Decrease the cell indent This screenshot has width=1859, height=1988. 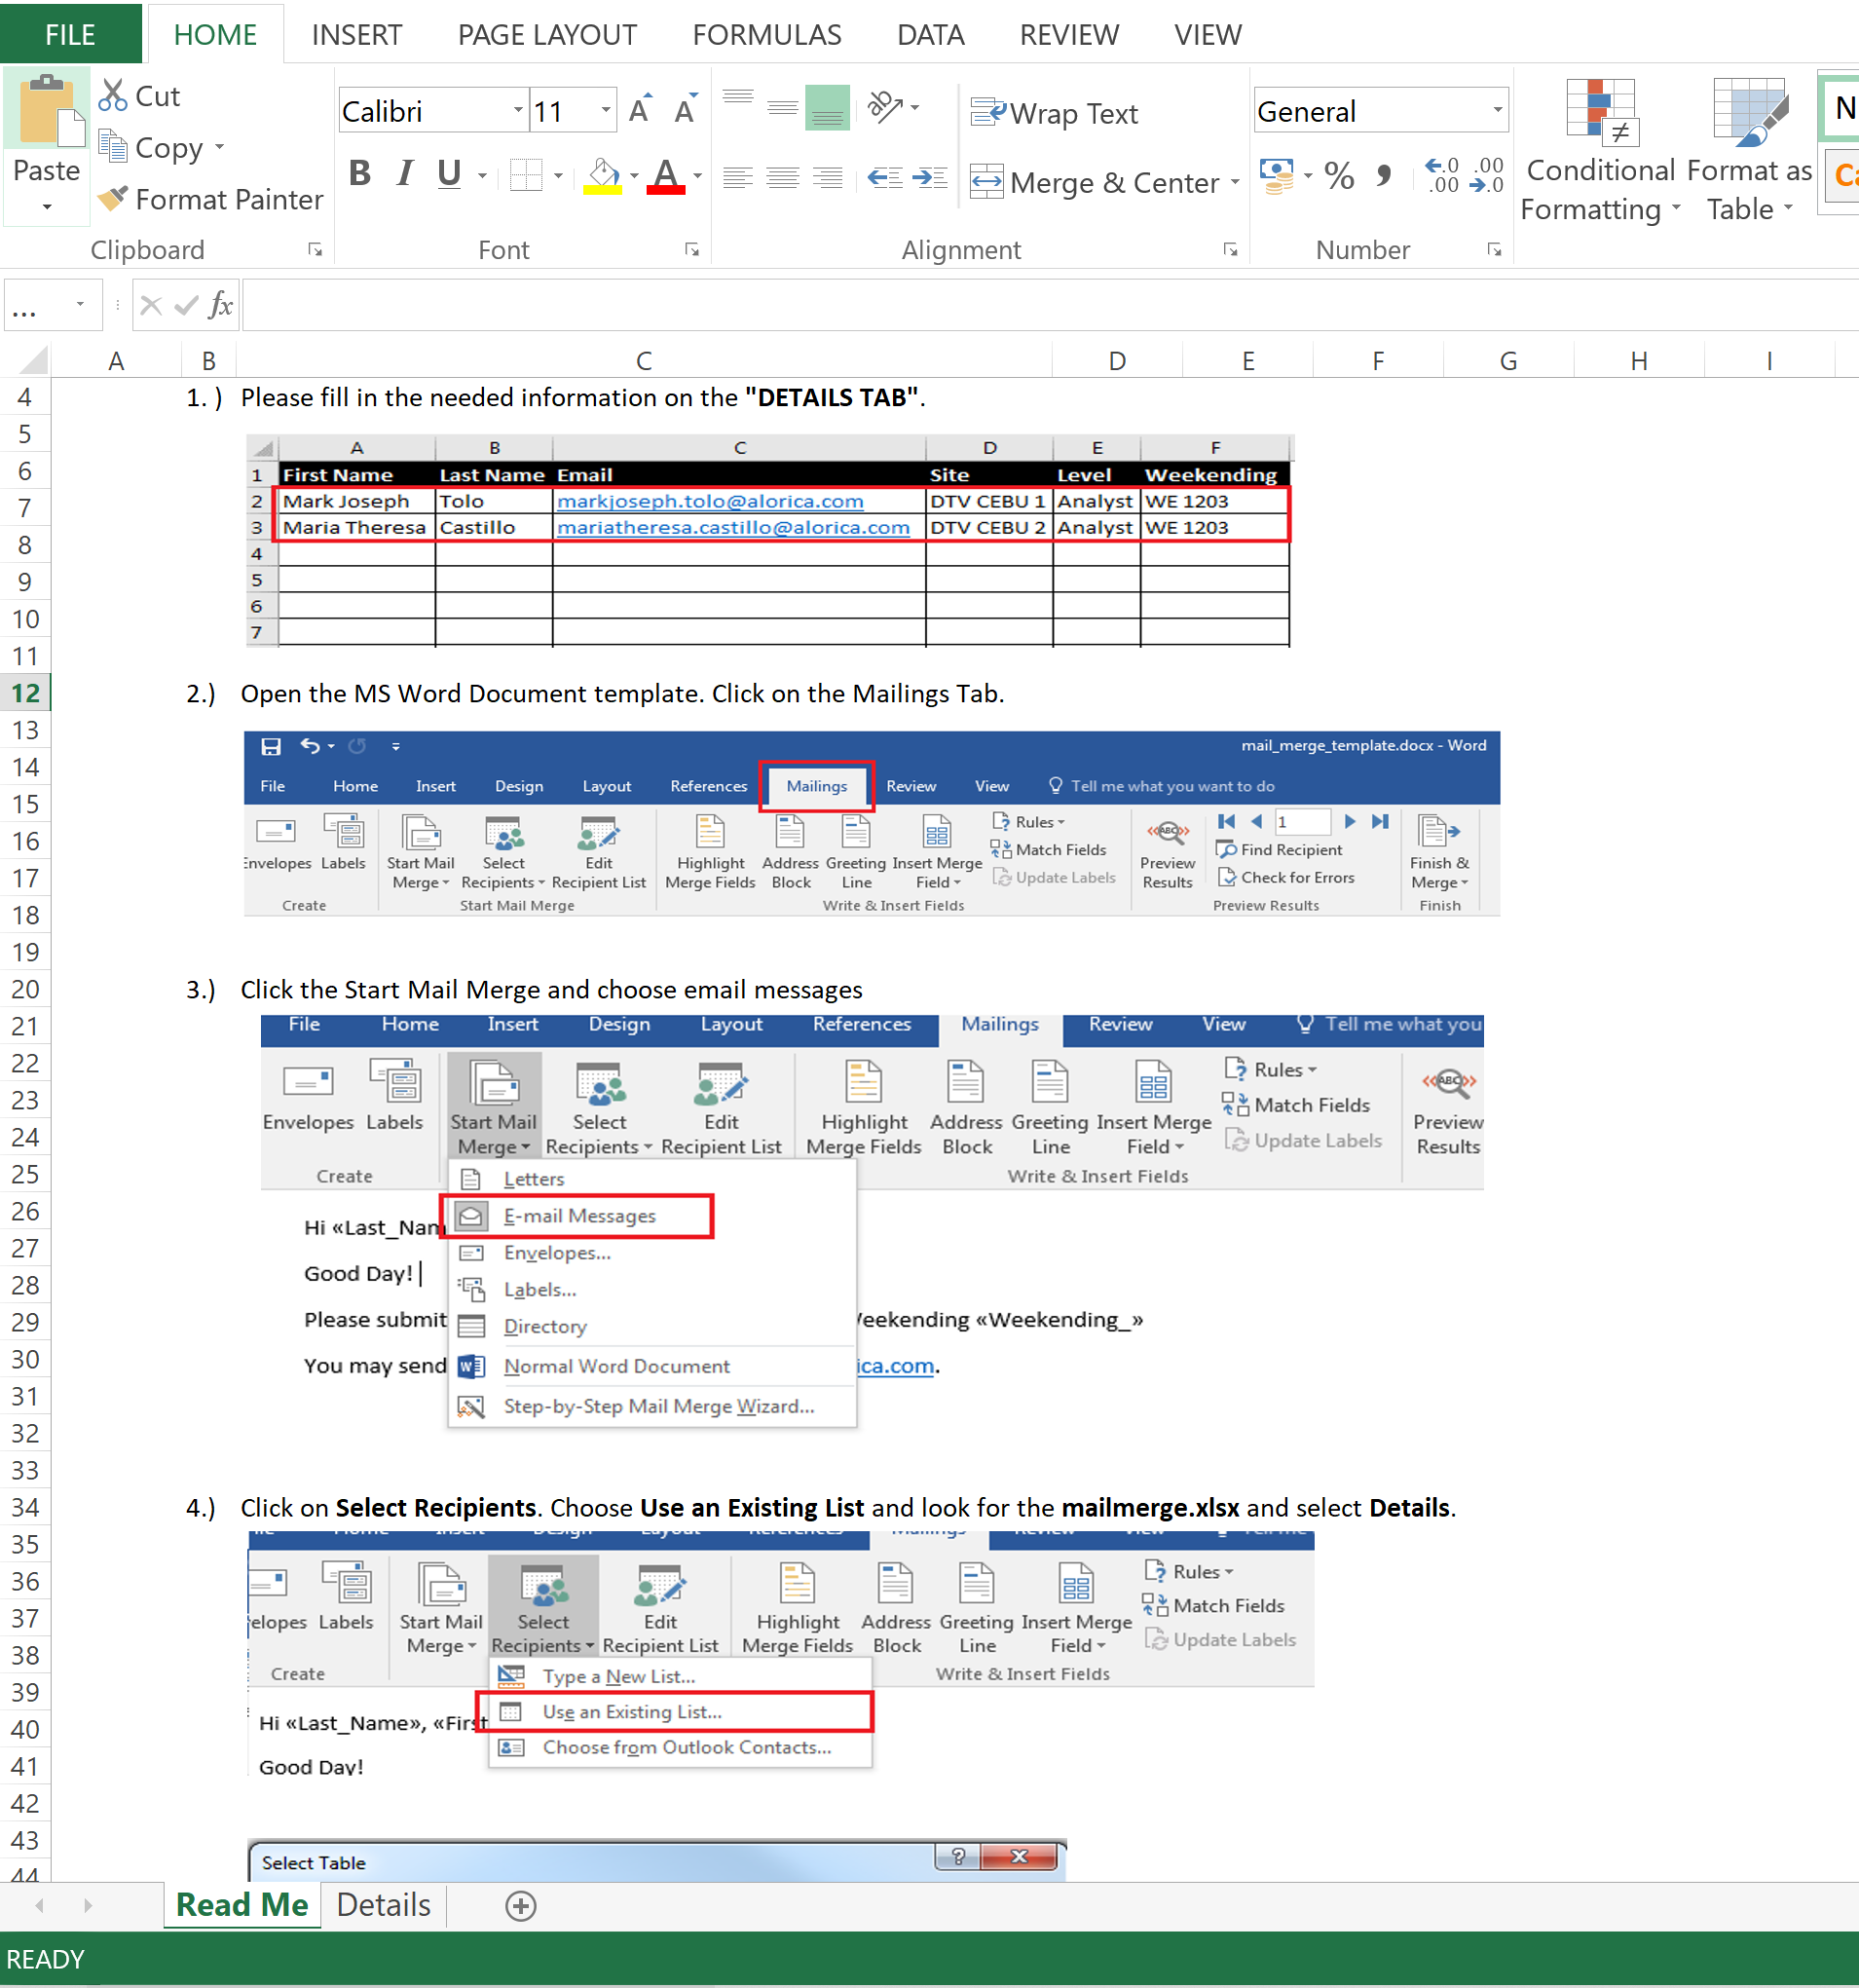click(x=885, y=178)
